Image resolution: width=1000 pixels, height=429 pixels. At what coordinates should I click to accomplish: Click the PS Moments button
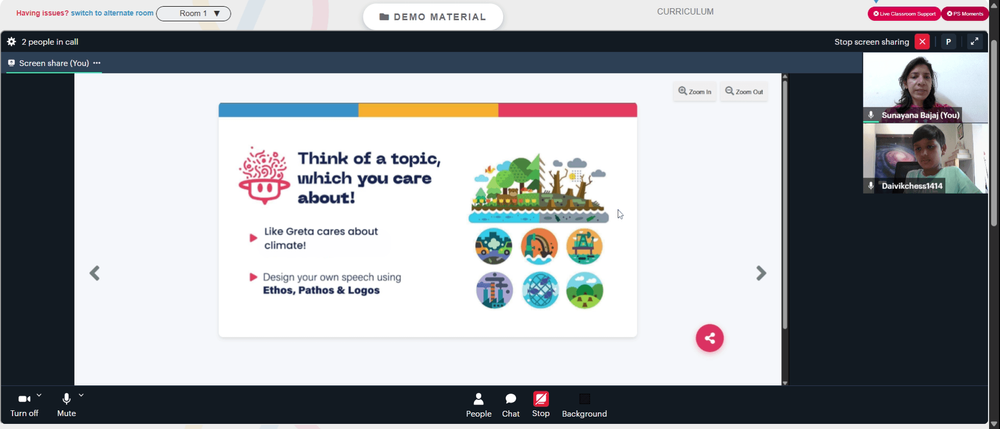point(965,13)
